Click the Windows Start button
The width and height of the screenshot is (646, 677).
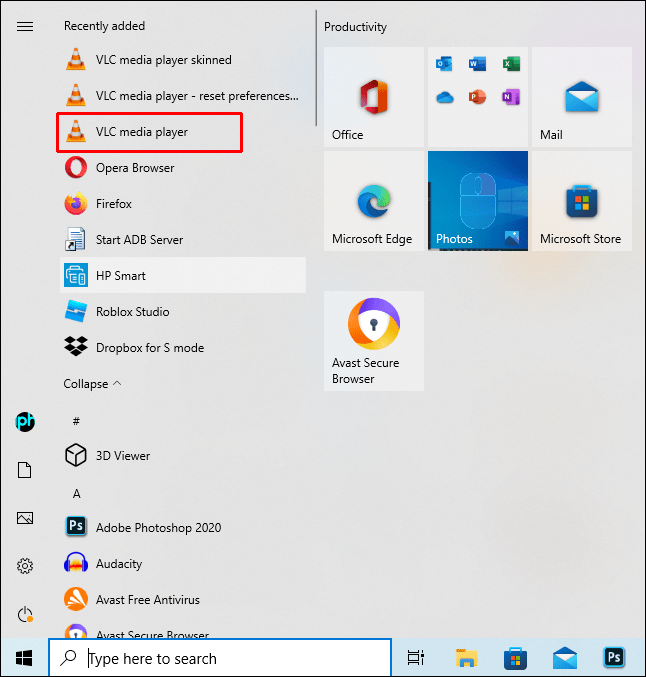[24, 658]
